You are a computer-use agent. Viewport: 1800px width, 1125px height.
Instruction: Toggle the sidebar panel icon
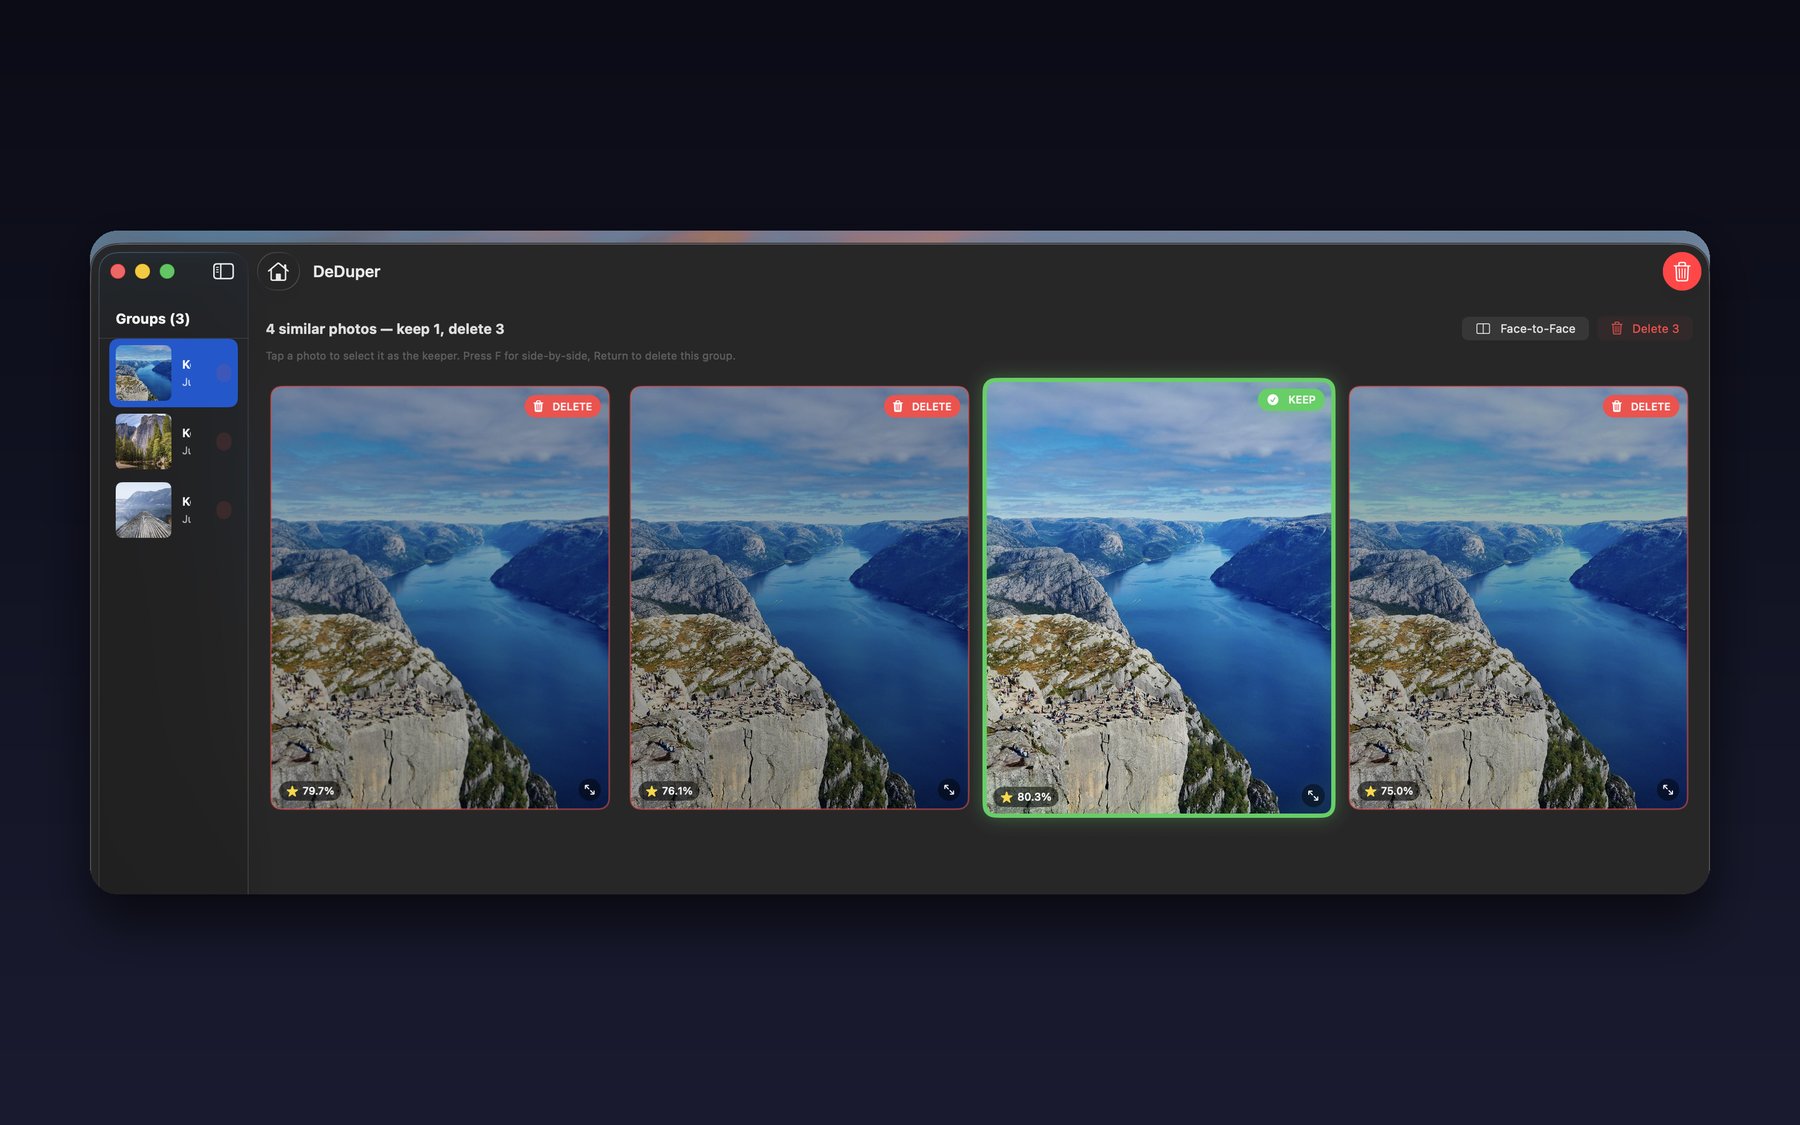(223, 271)
